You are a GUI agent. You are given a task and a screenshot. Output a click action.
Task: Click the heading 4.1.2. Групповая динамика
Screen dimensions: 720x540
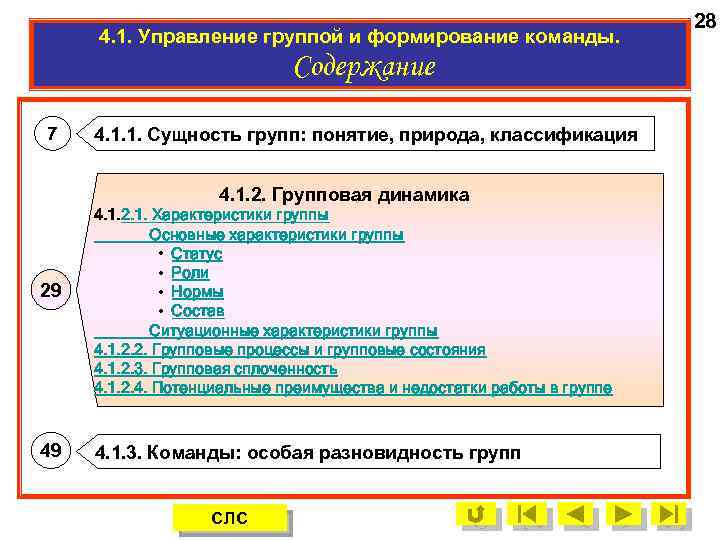(x=344, y=194)
